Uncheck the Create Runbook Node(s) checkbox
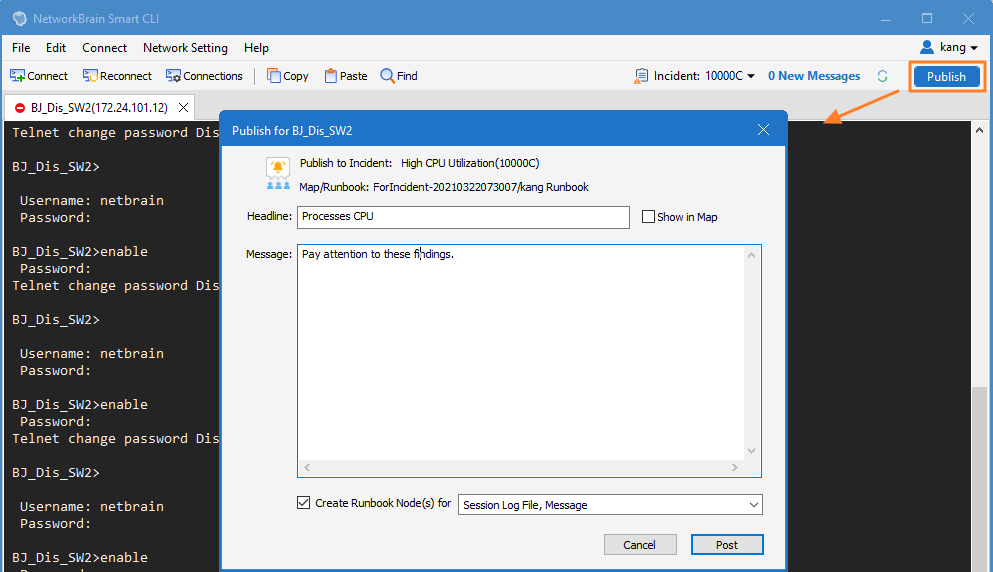This screenshot has height=572, width=993. tap(304, 503)
